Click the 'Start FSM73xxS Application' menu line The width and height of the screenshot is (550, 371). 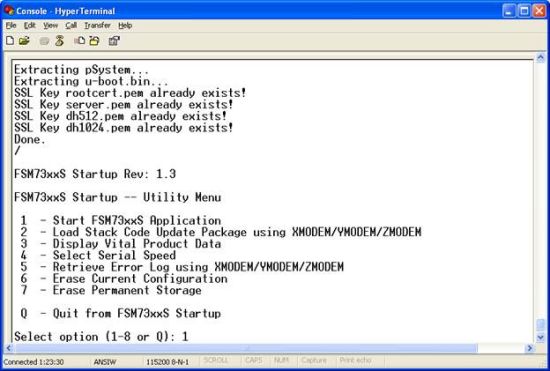[121, 221]
